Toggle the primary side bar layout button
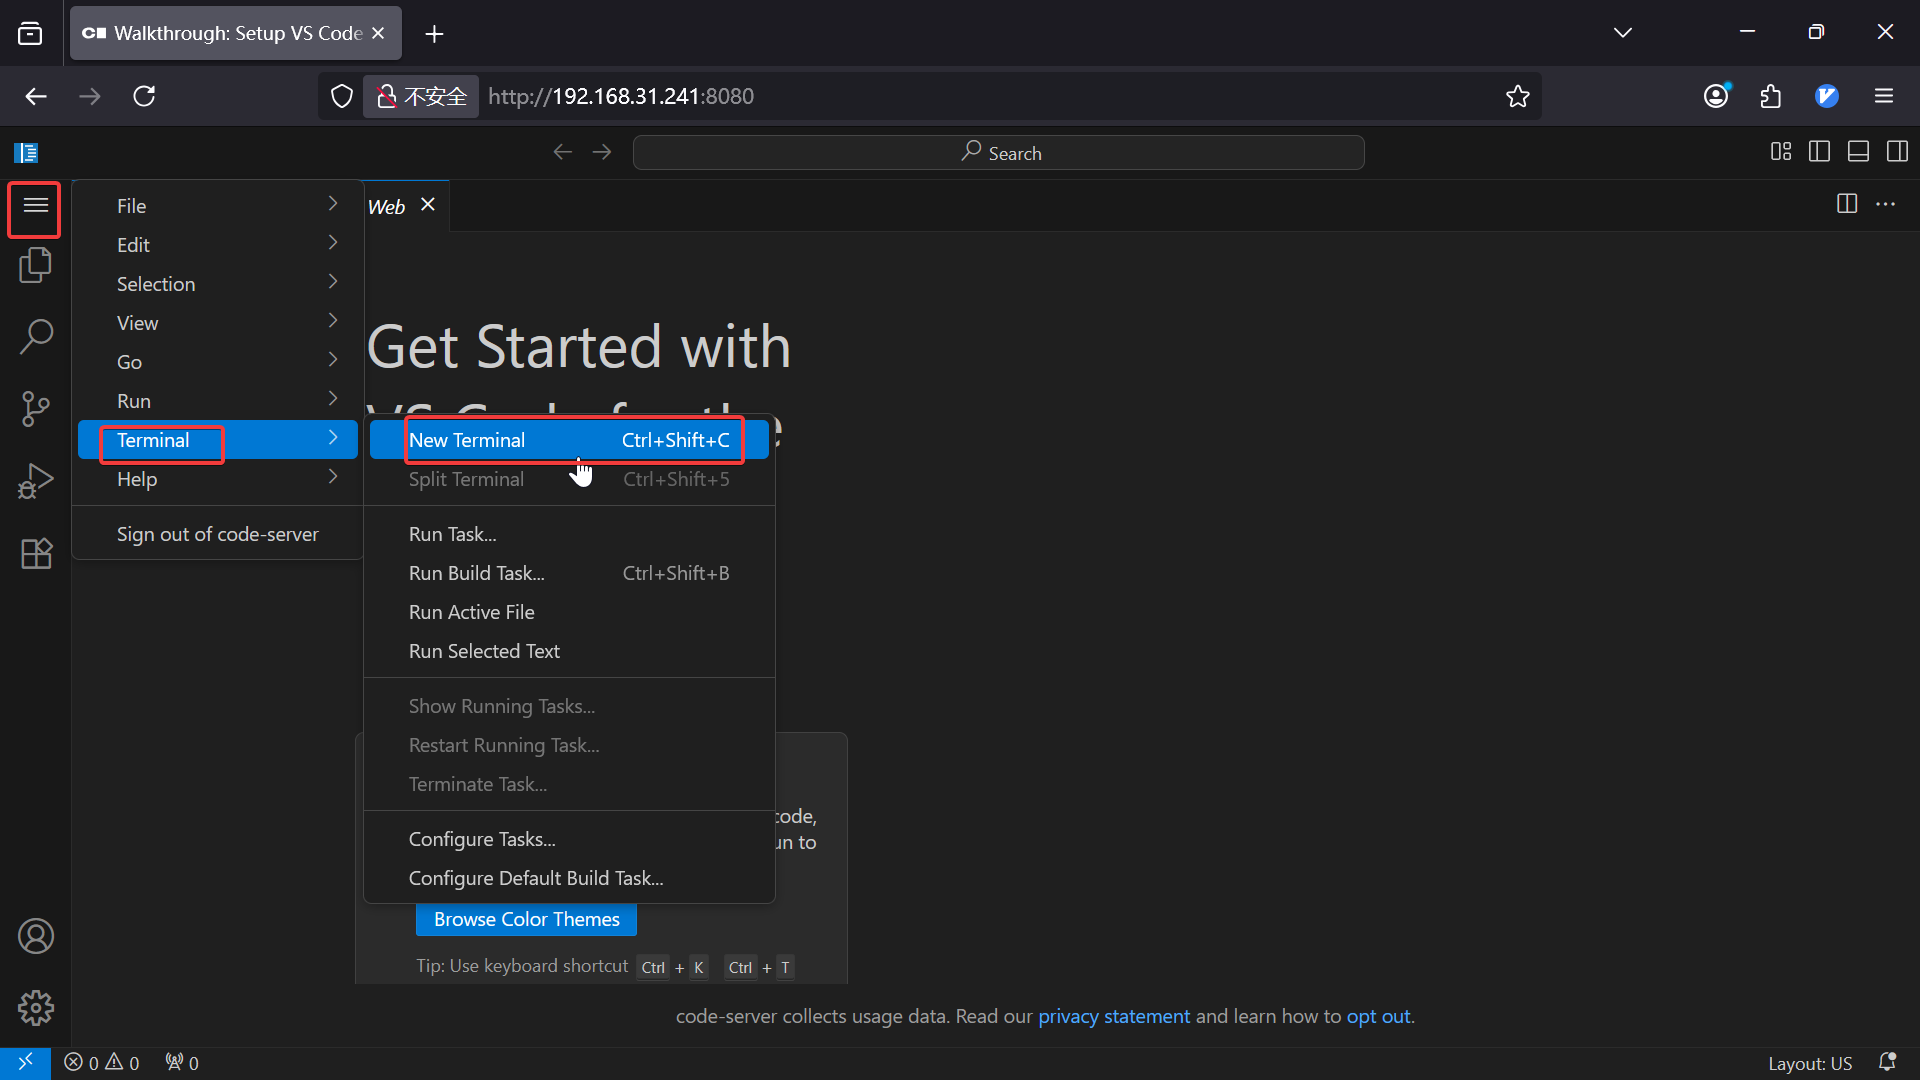The width and height of the screenshot is (1920, 1080). pyautogui.click(x=1819, y=152)
